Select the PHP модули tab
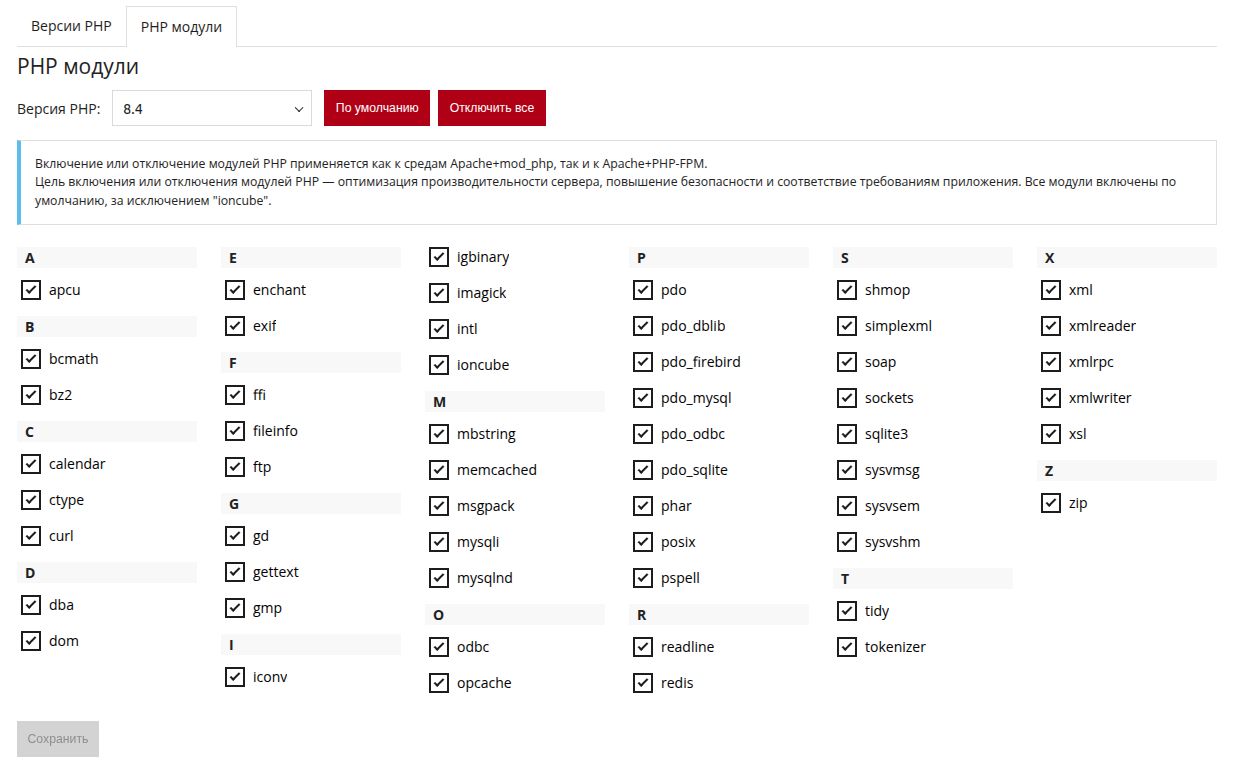This screenshot has height=780, width=1234. (181, 27)
